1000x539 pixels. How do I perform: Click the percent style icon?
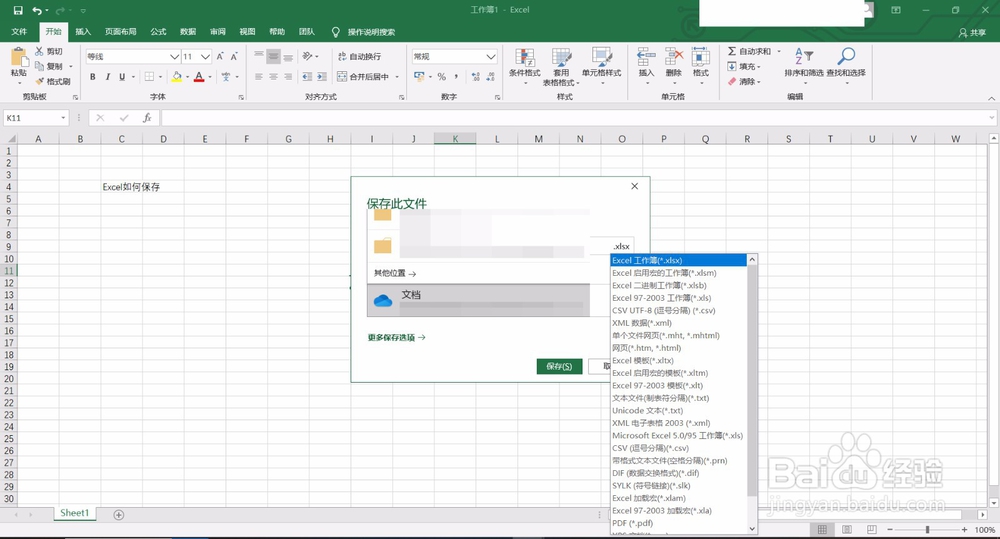pos(441,77)
